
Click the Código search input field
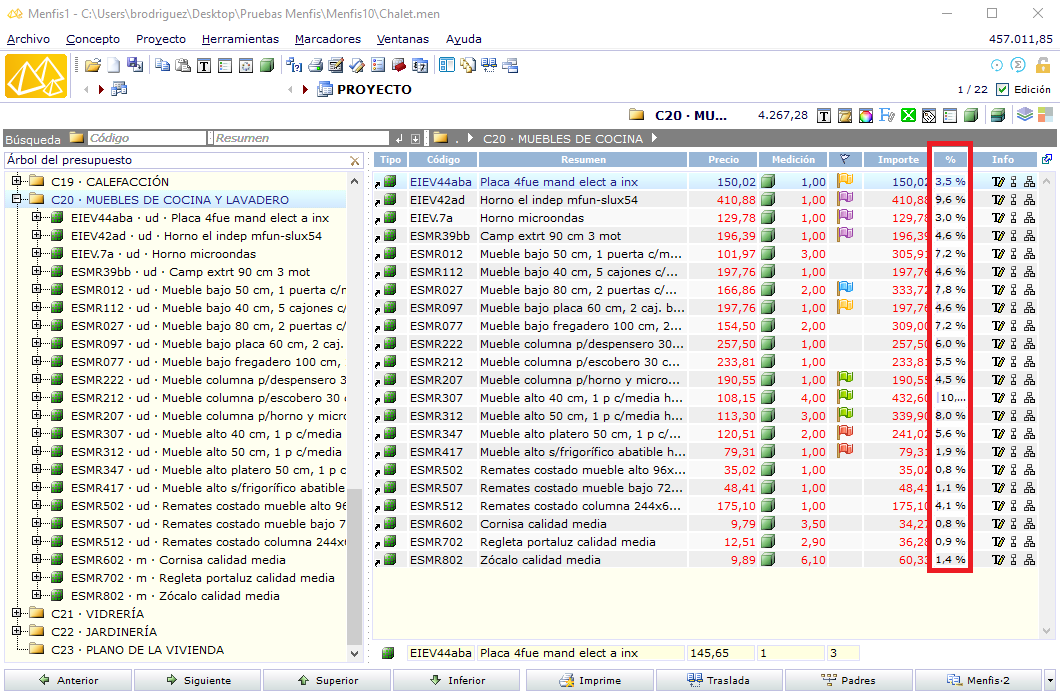tap(147, 138)
